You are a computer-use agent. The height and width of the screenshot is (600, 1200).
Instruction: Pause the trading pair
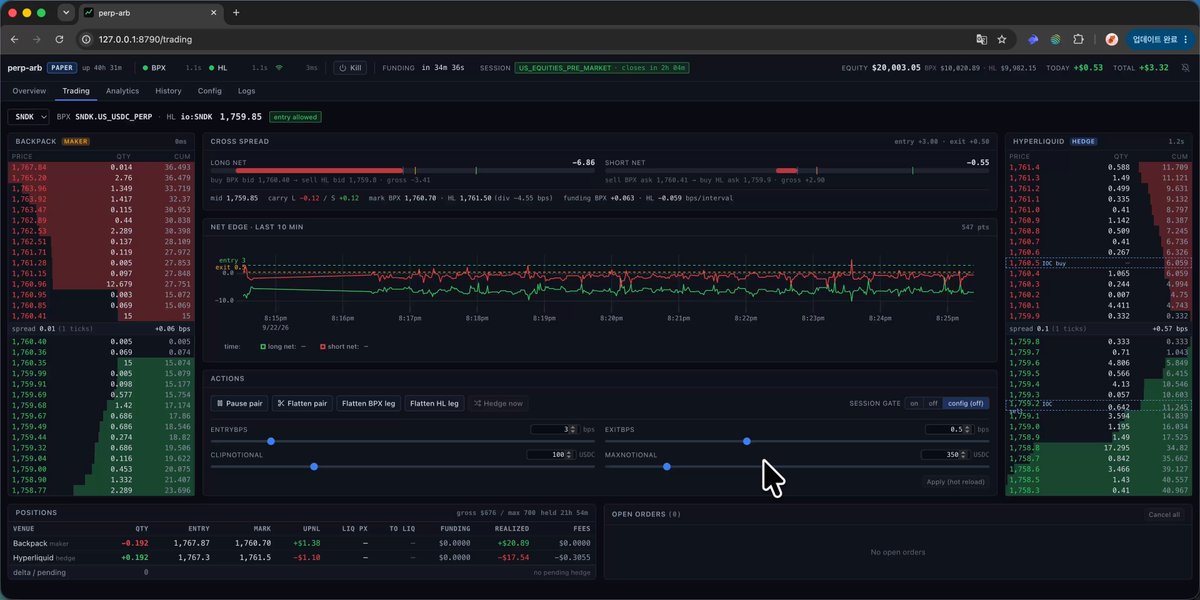tap(238, 403)
